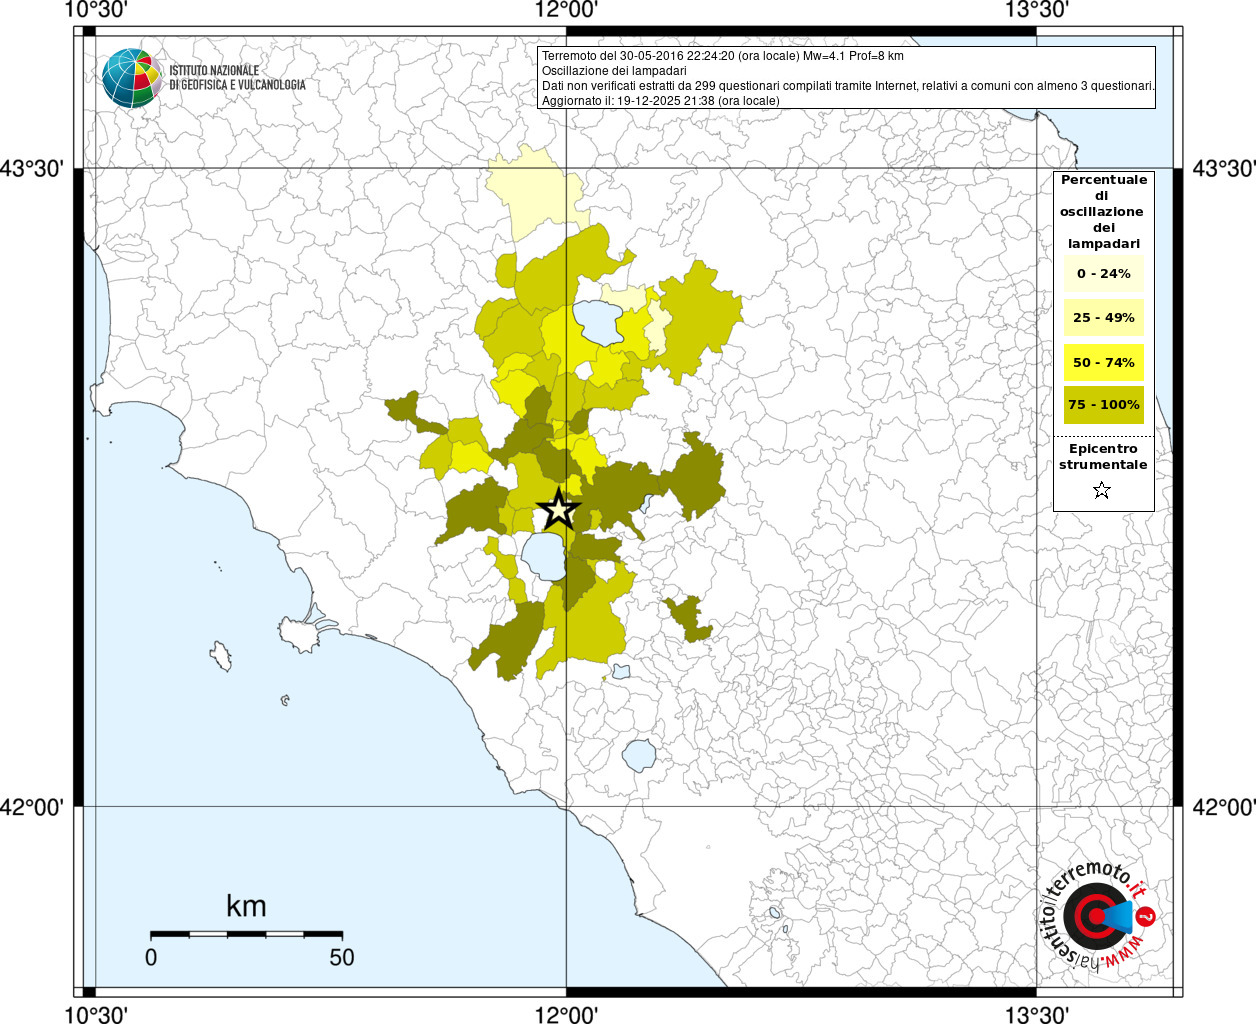The height and width of the screenshot is (1024, 1256).
Task: Click Giglio island in the sea
Action: tap(221, 657)
